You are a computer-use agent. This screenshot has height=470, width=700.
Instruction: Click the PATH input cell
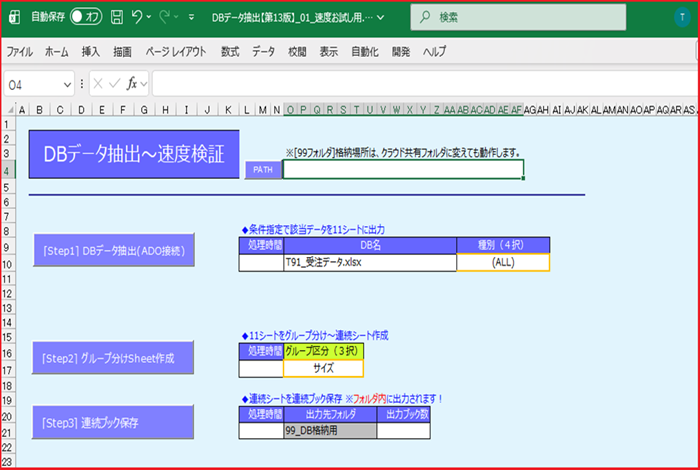[x=403, y=170]
